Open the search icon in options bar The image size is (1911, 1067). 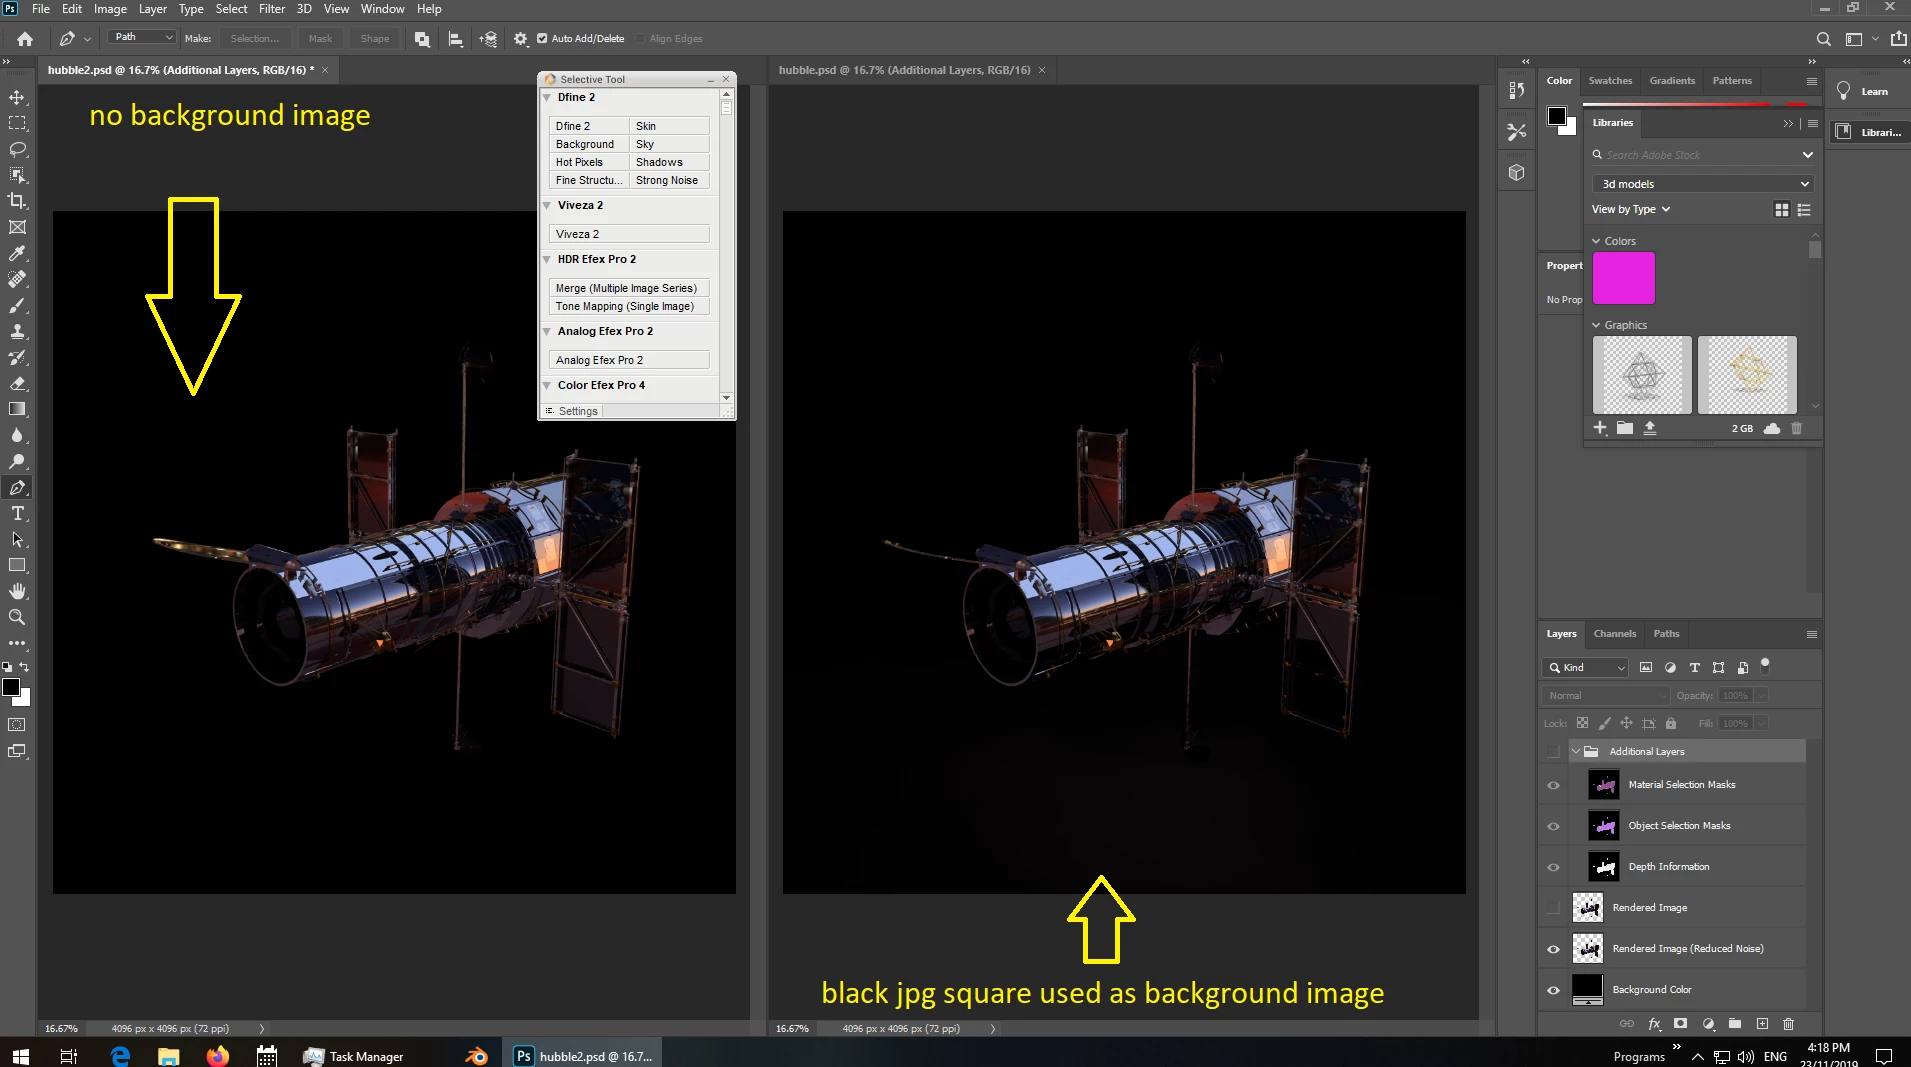pyautogui.click(x=1823, y=39)
